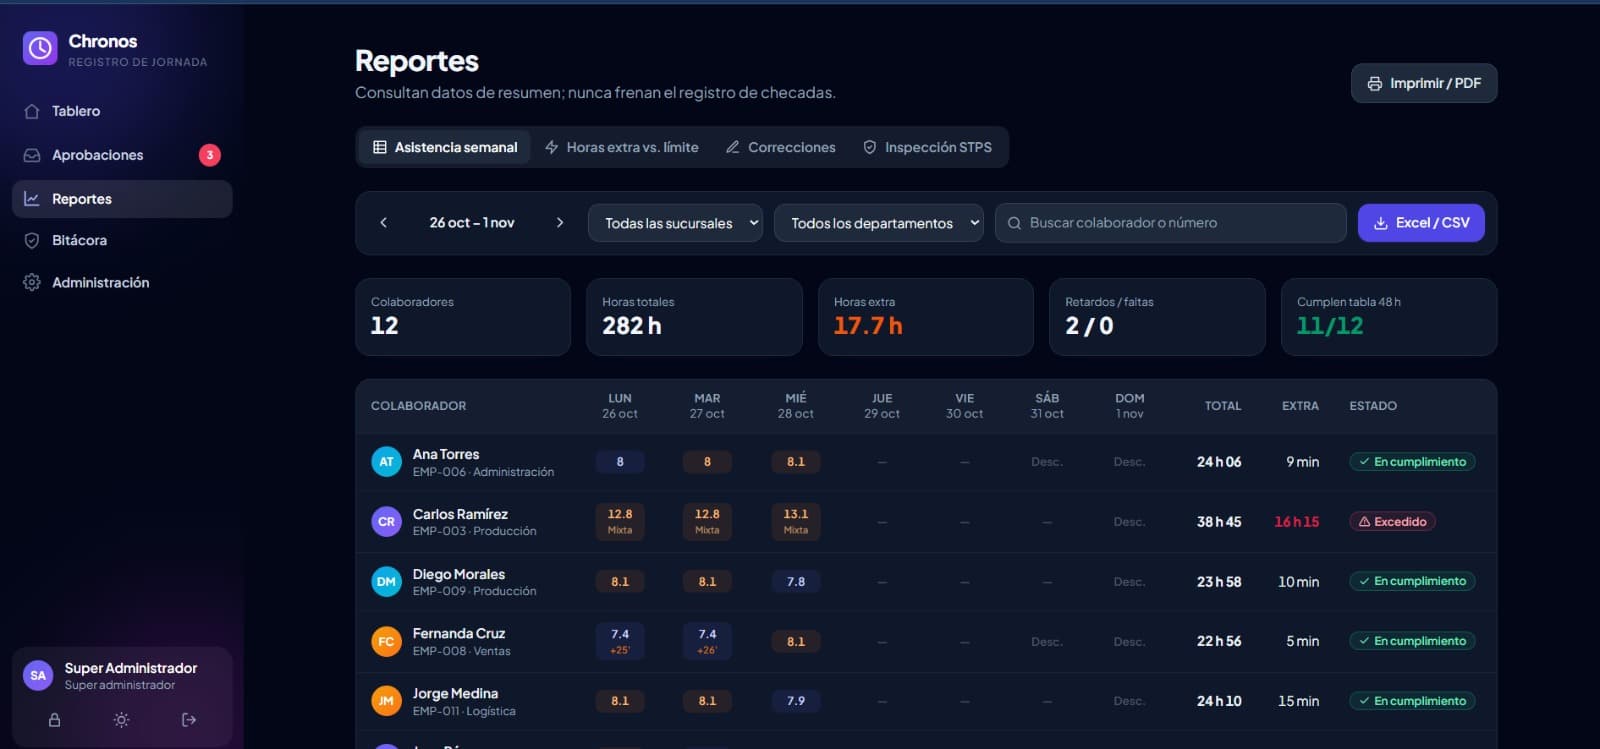Open Administración in the sidebar
The height and width of the screenshot is (749, 1600).
pyautogui.click(x=122, y=283)
